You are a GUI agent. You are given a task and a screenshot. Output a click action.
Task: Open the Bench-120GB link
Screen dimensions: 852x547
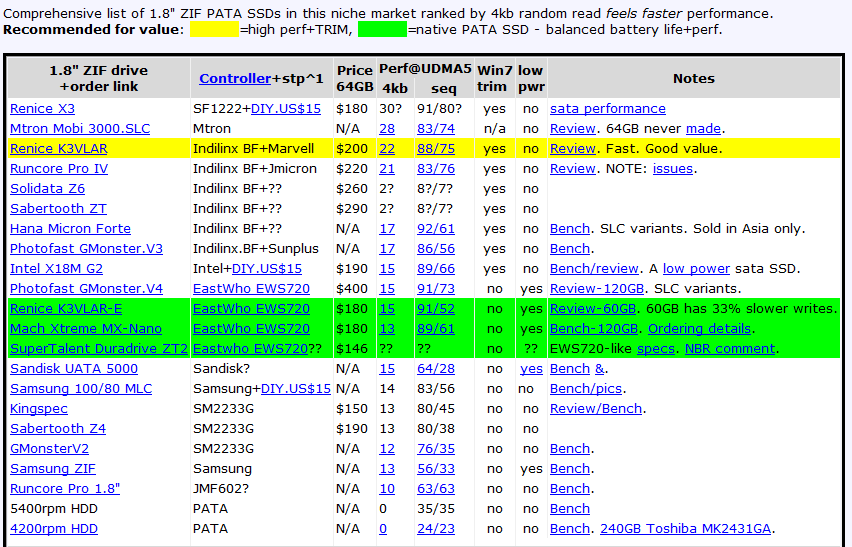point(593,329)
